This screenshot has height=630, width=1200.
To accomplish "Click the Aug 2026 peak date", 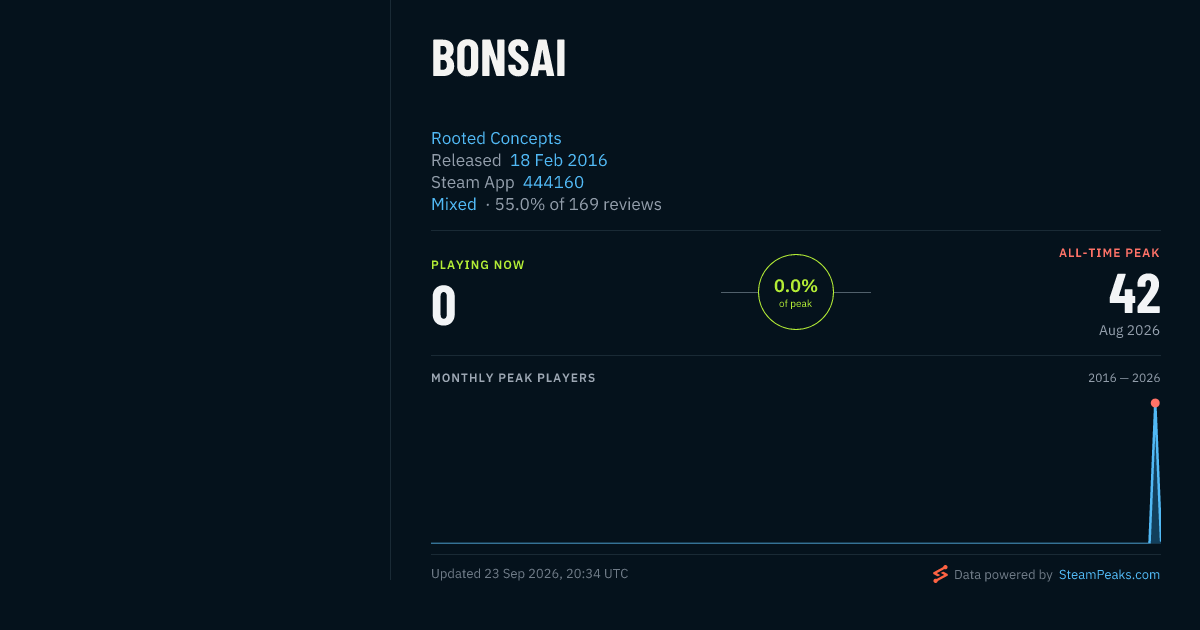I will (x=1129, y=330).
